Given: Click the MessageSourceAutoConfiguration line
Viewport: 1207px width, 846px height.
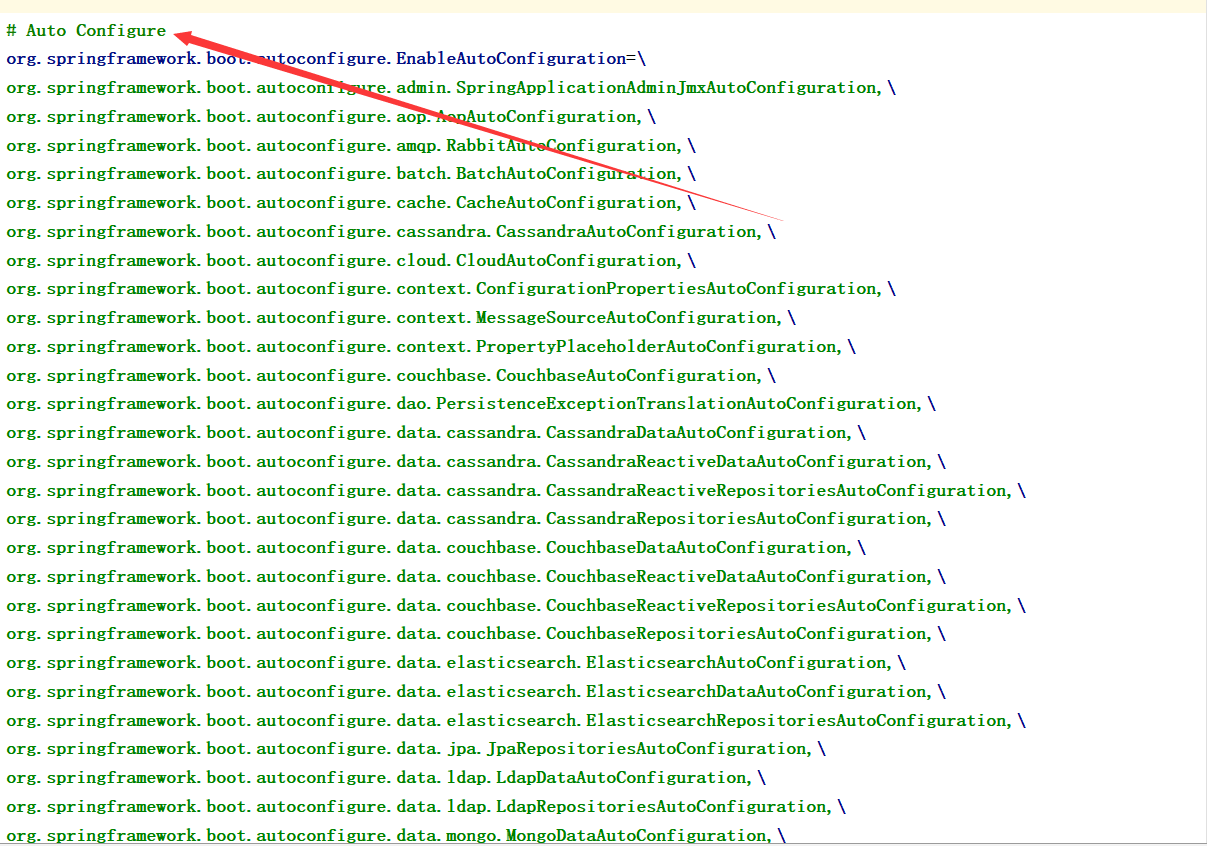Looking at the screenshot, I should 401,318.
